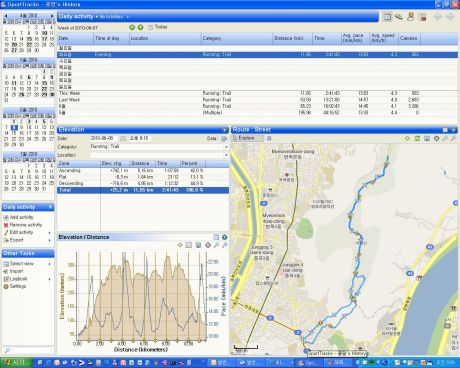460x368 pixels.
Task: Maximize the Route panel using header square icon
Action: [x=445, y=130]
